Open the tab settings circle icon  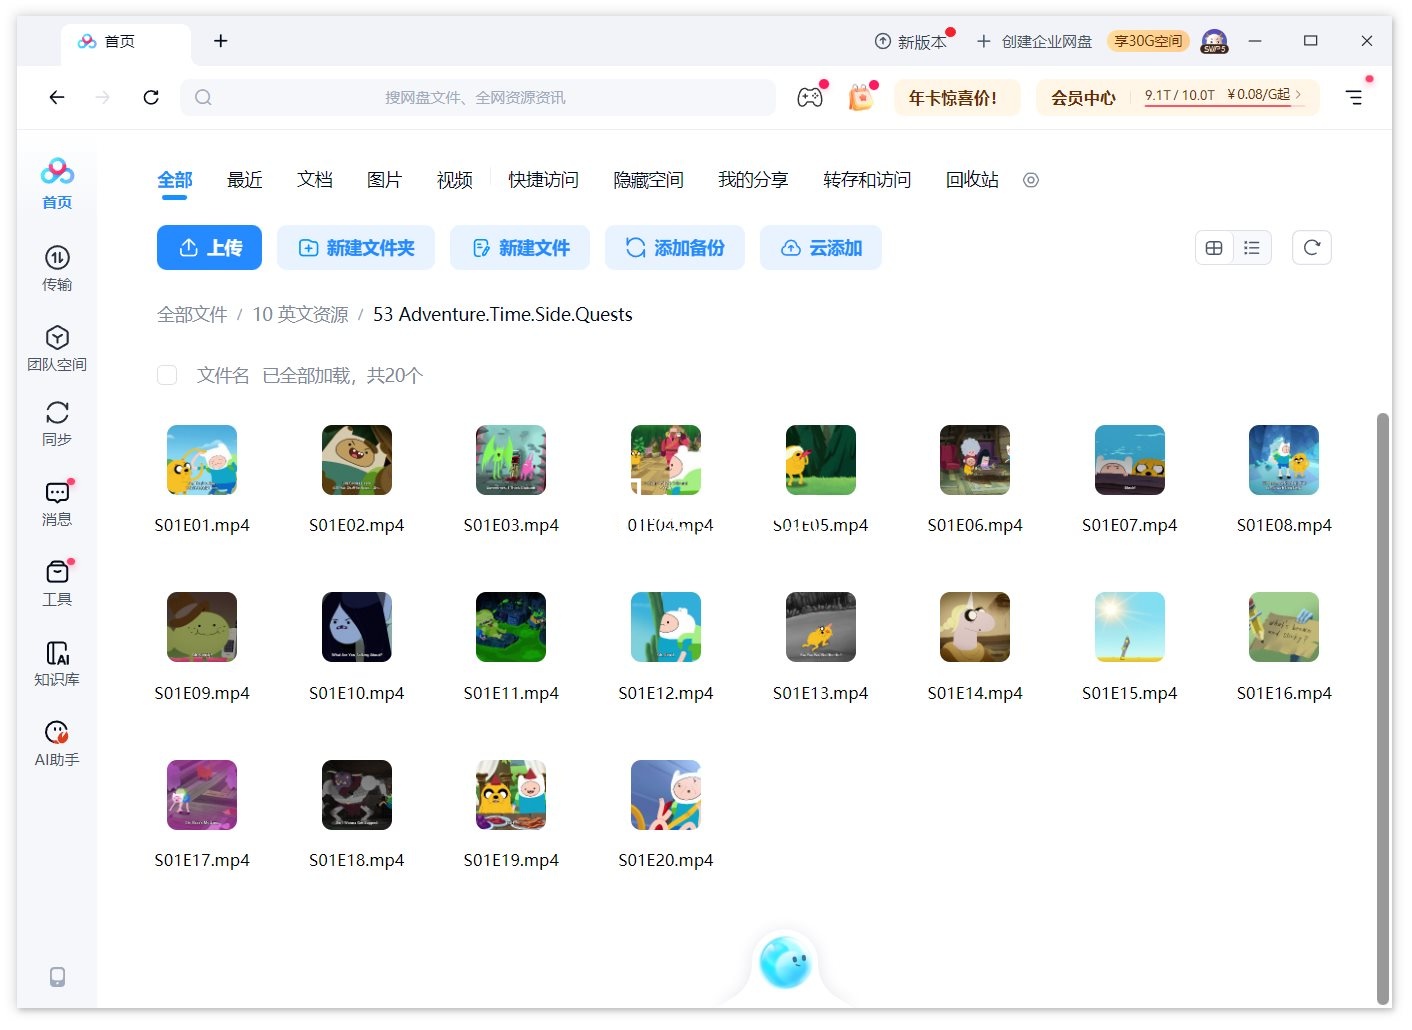[x=1031, y=180]
